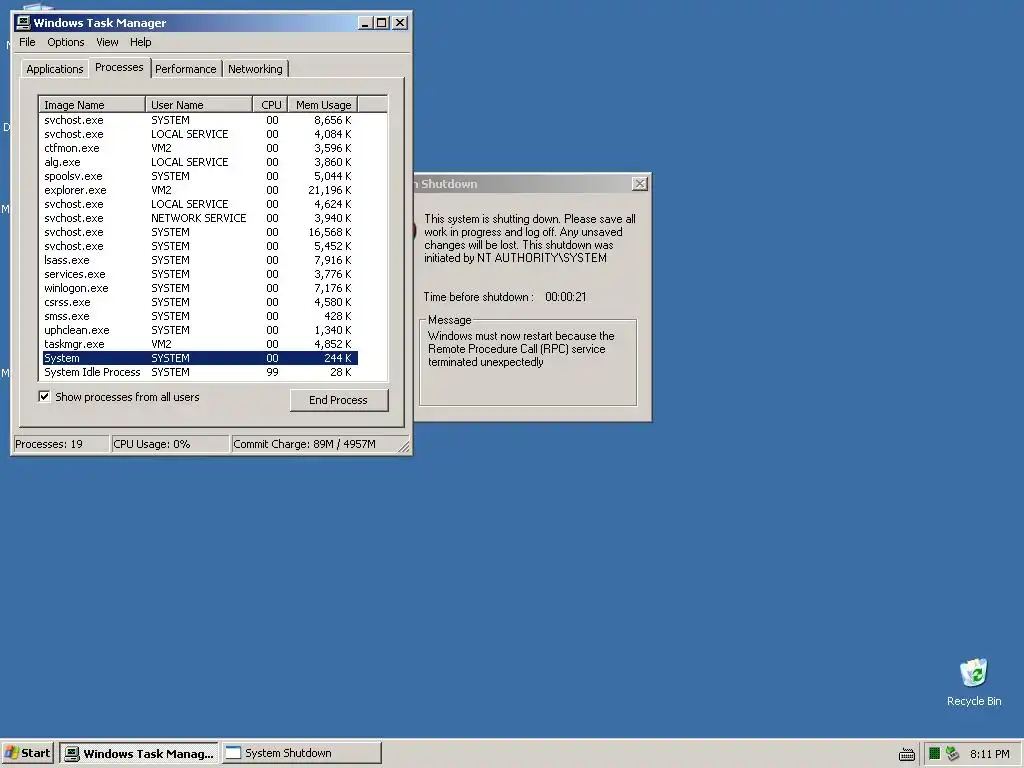The width and height of the screenshot is (1024, 768).
Task: Toggle Show processes from all users
Action: point(44,396)
